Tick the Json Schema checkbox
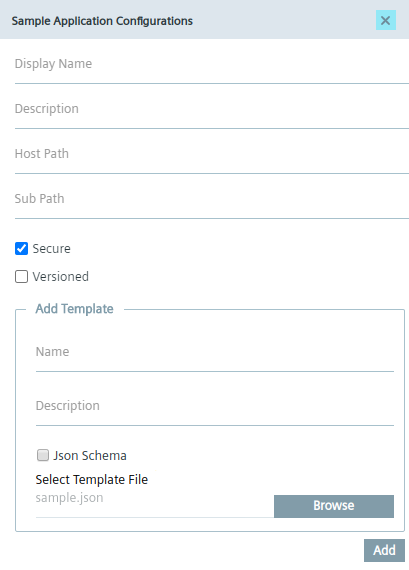 point(43,455)
